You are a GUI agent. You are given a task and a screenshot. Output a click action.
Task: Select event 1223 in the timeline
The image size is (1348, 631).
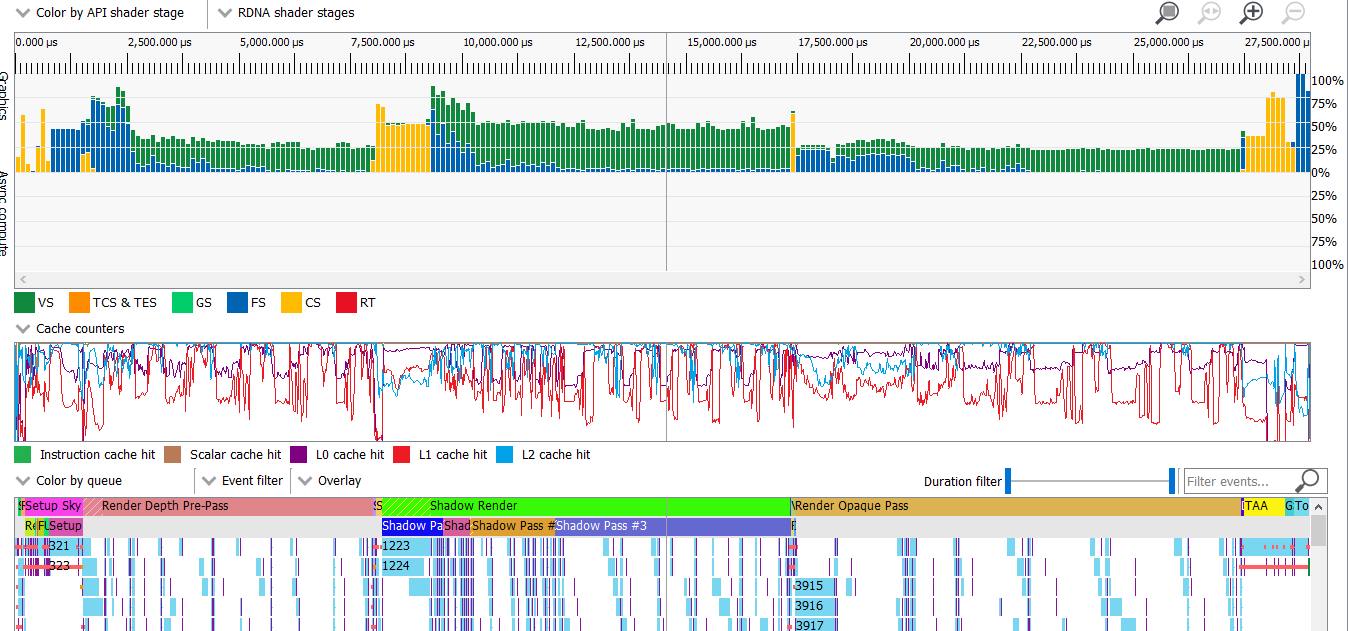click(406, 546)
